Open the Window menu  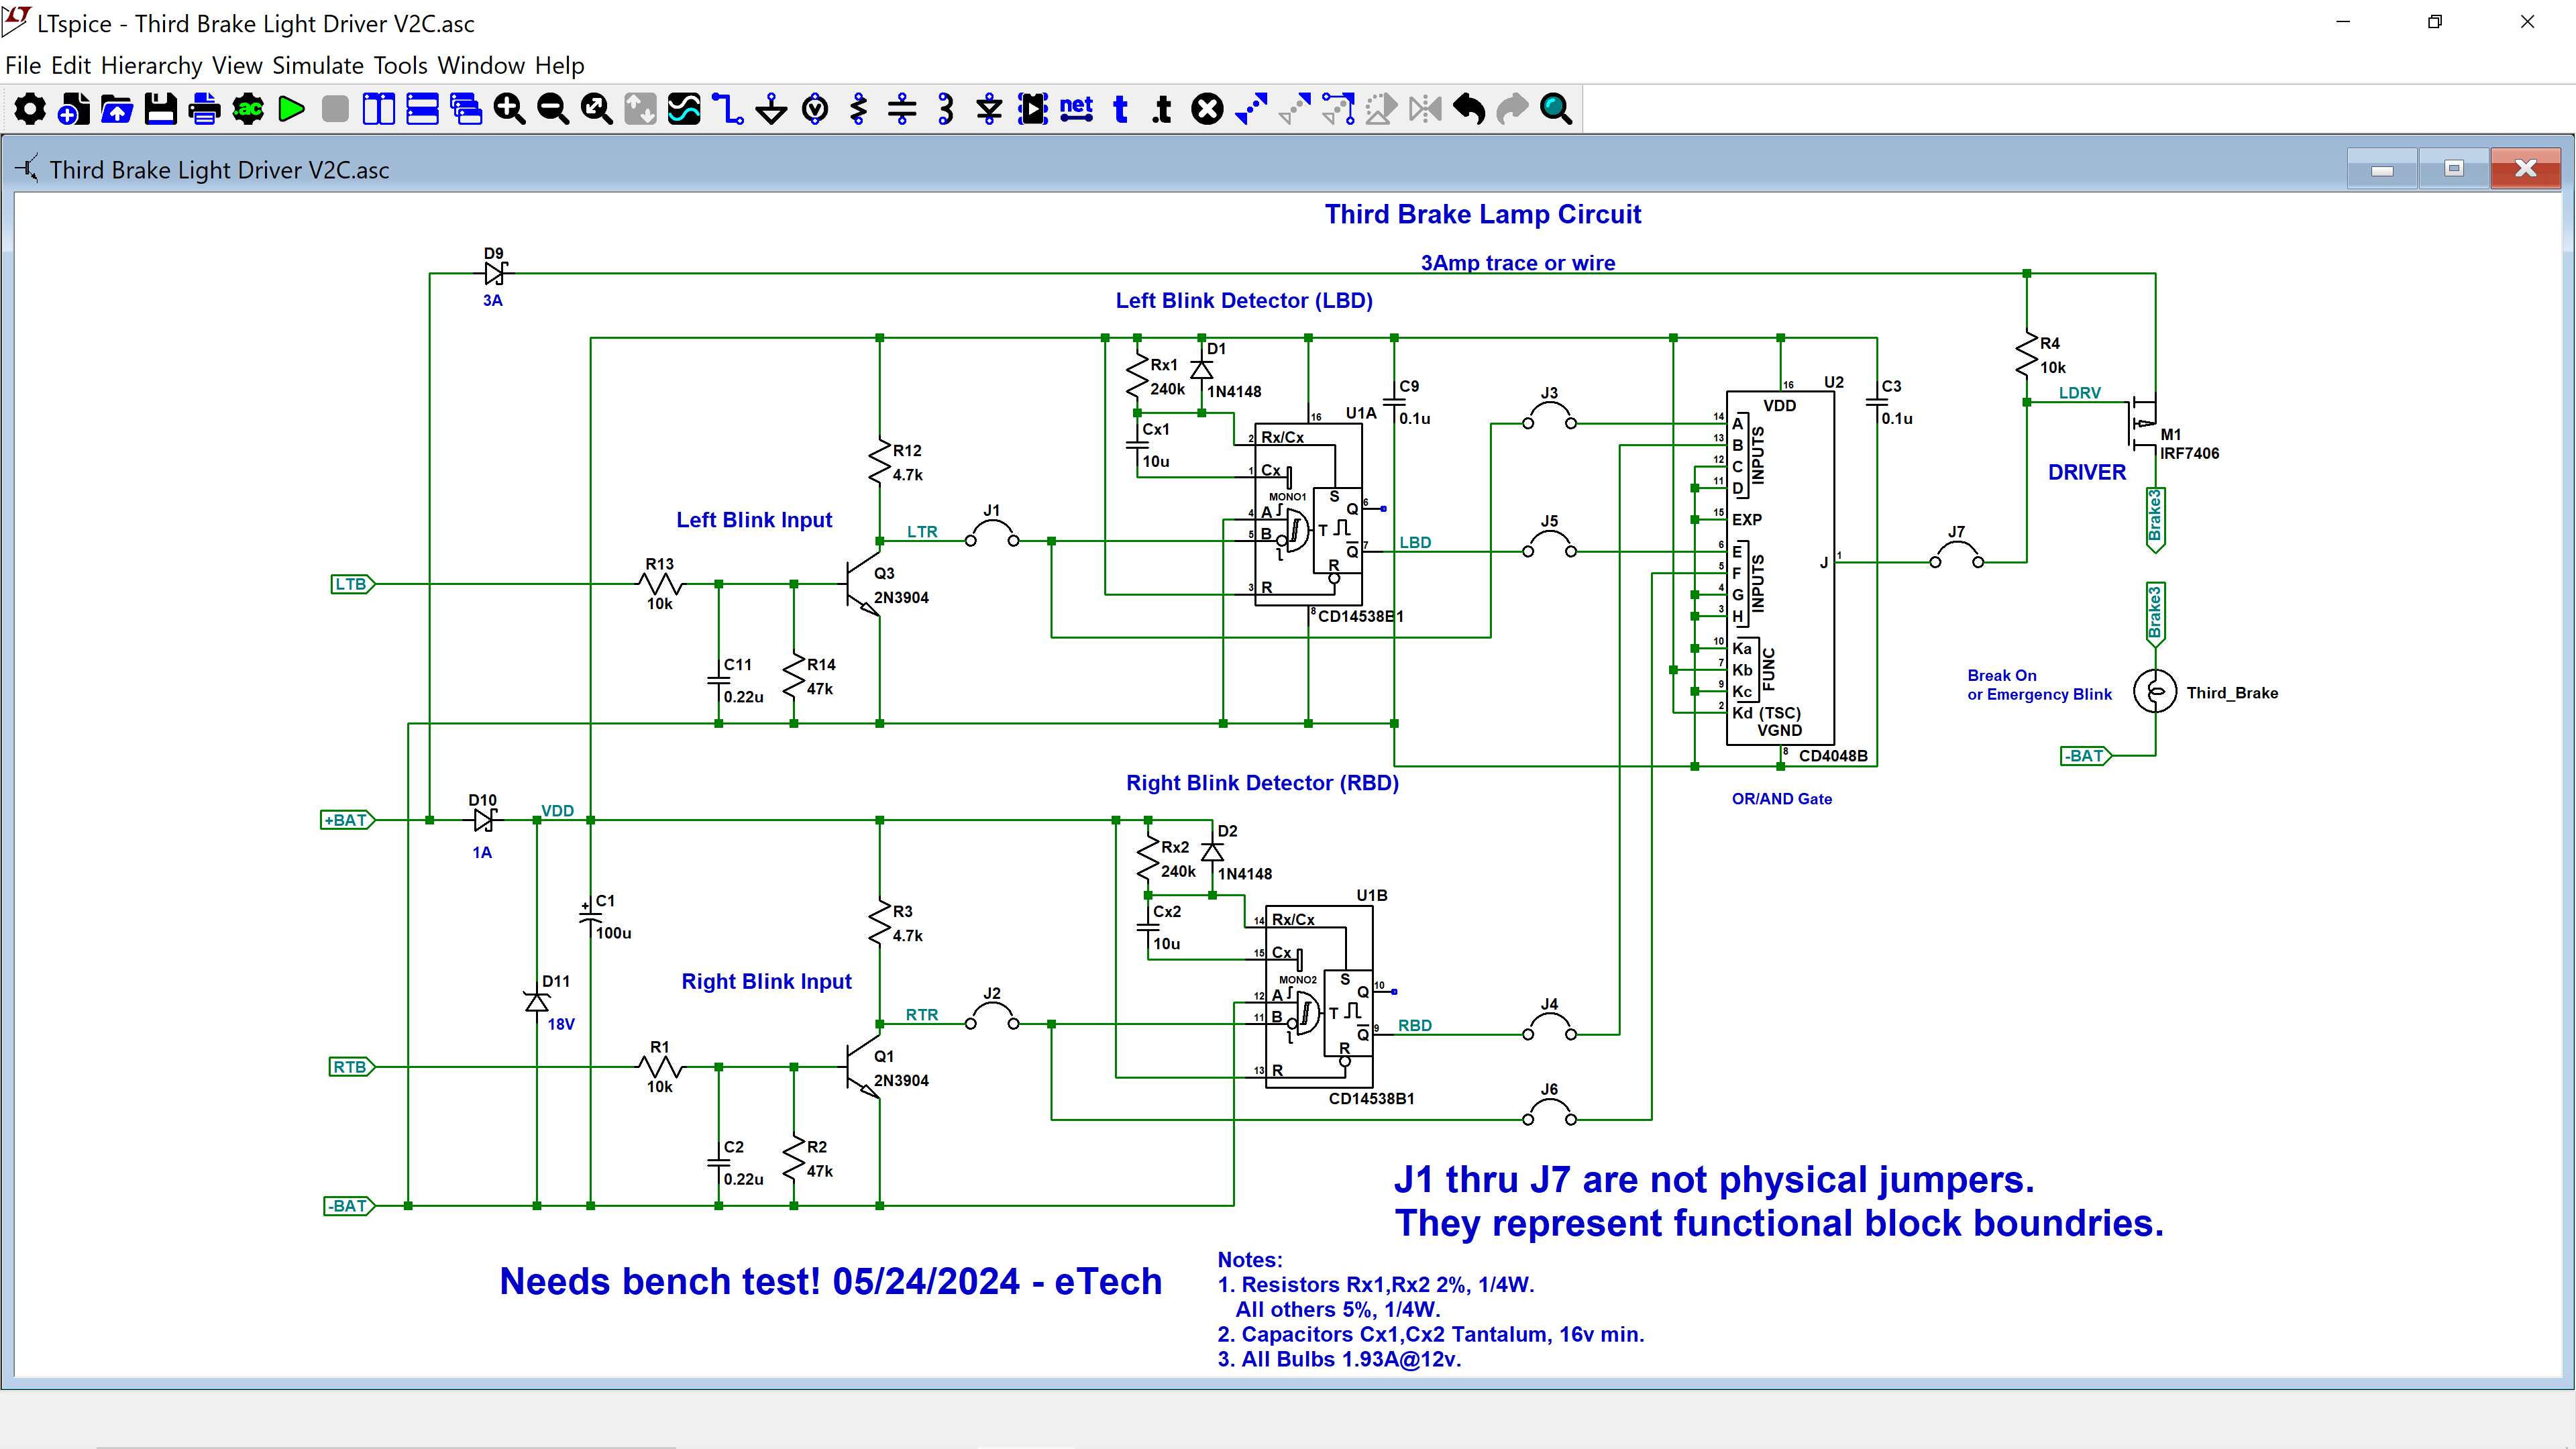481,66
